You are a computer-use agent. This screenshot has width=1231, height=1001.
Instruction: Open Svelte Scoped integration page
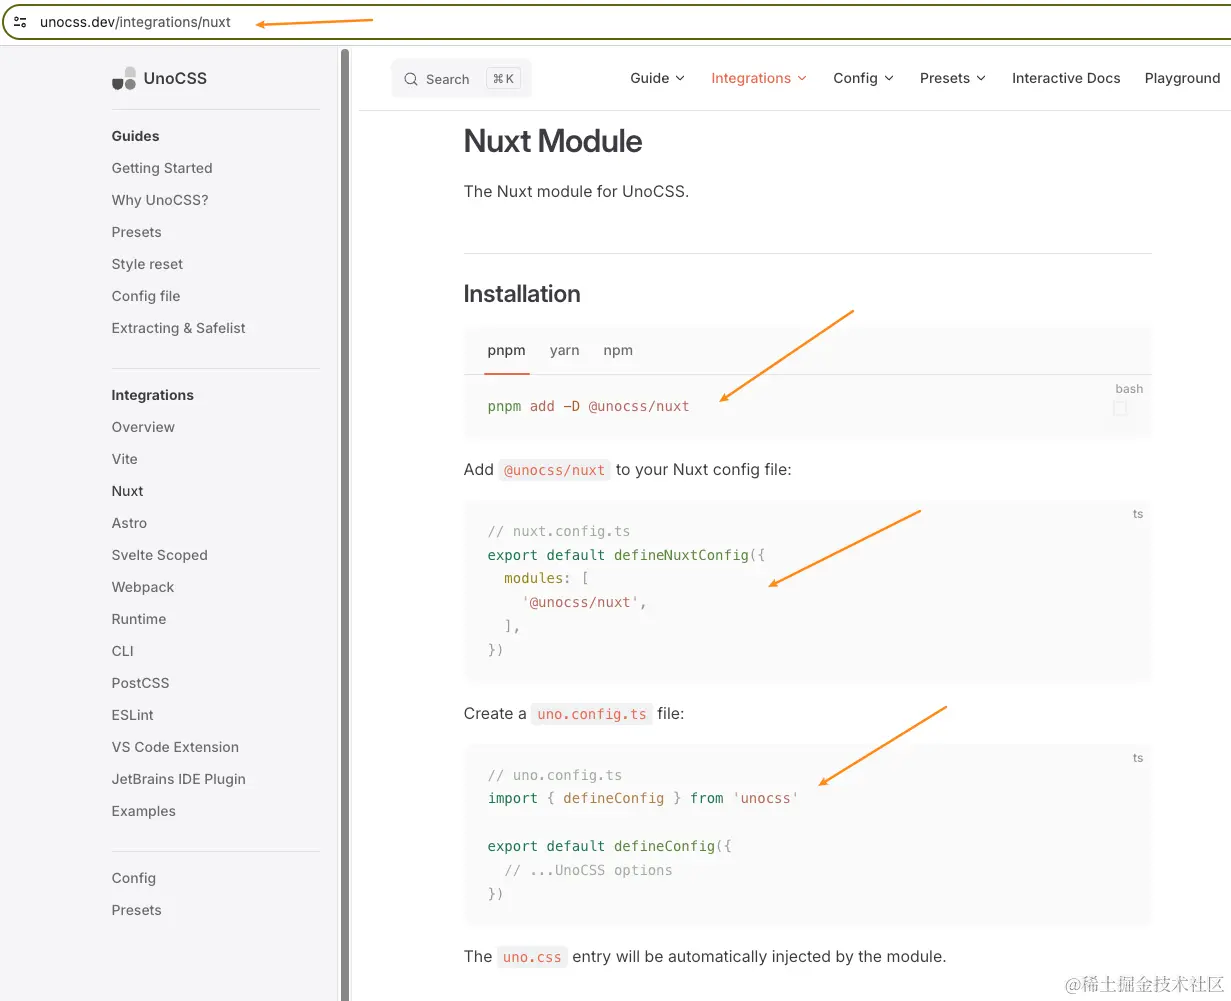click(x=160, y=555)
